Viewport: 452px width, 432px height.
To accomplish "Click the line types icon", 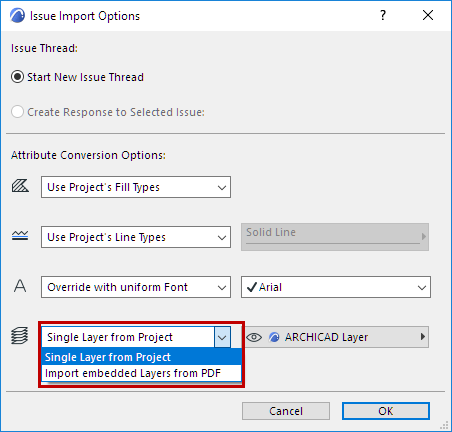I will click(20, 236).
